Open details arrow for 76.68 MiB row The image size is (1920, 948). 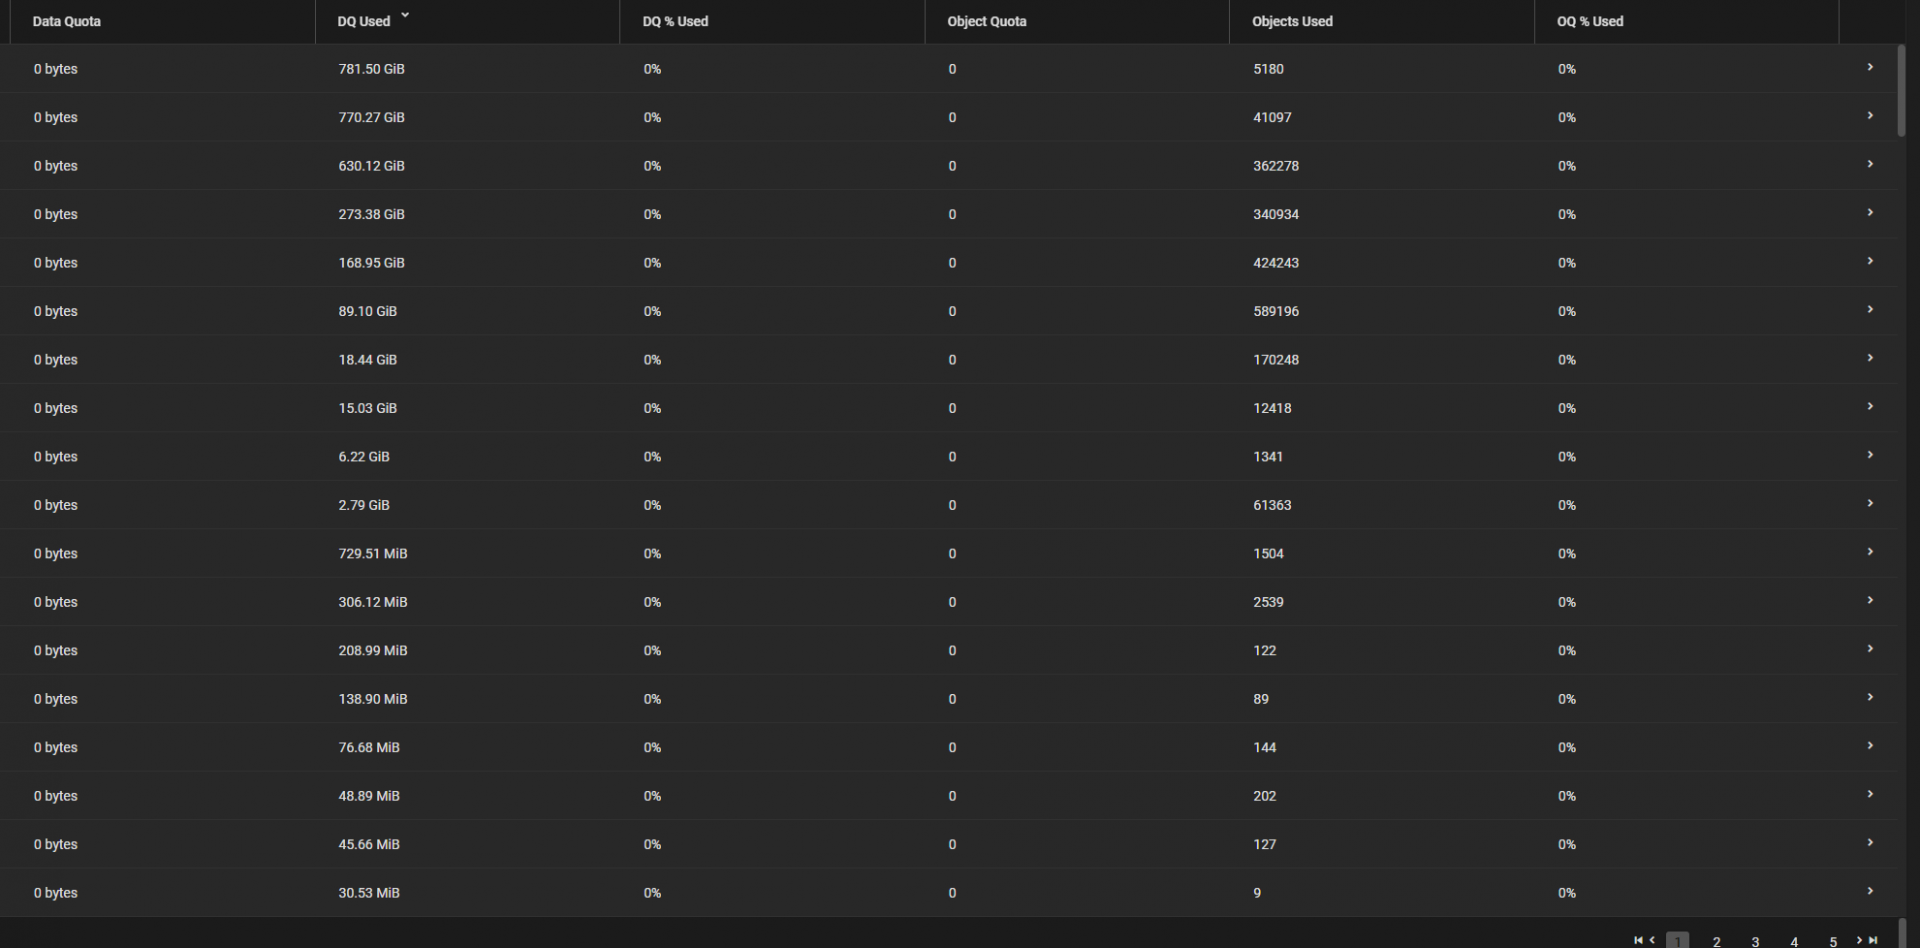pyautogui.click(x=1870, y=746)
